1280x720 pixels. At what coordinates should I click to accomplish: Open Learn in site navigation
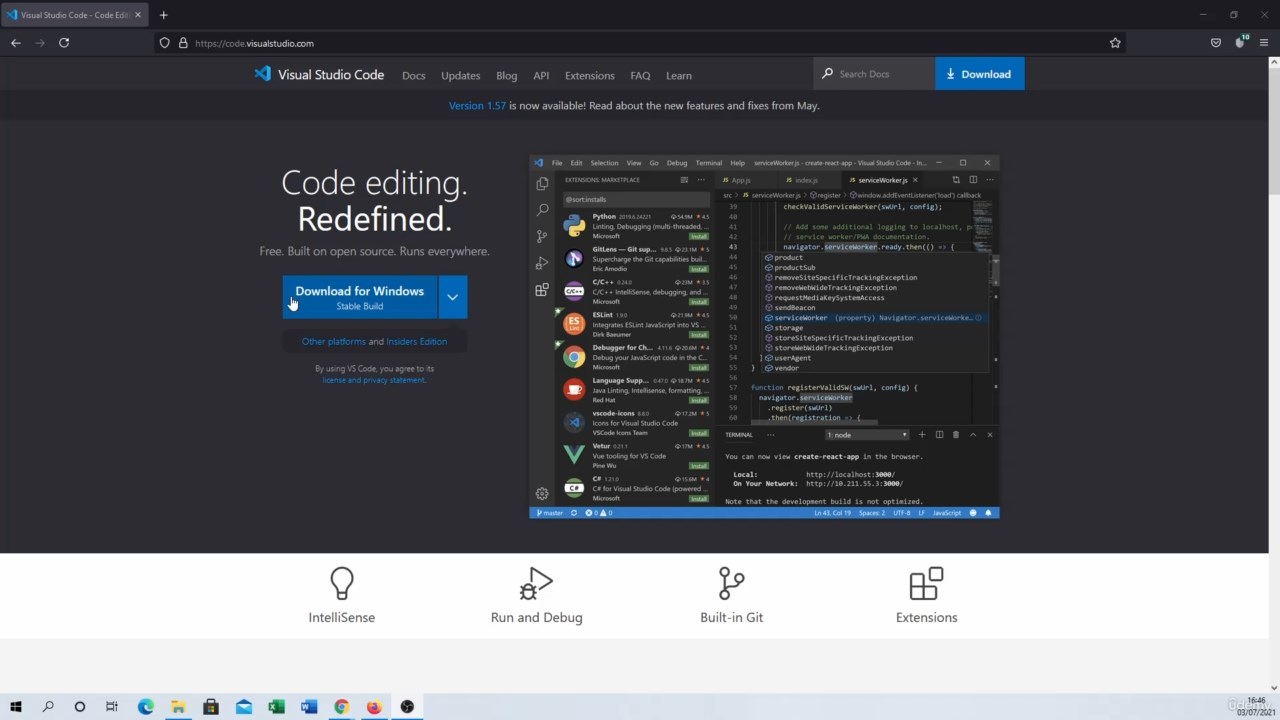click(679, 76)
